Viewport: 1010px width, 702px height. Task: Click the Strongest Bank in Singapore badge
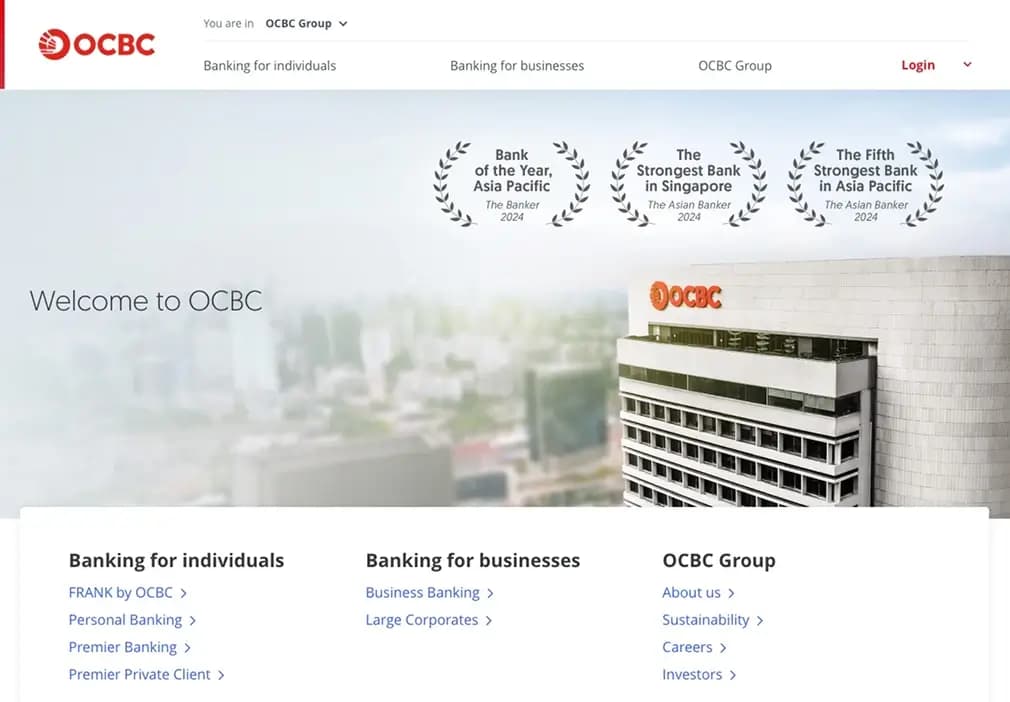689,184
